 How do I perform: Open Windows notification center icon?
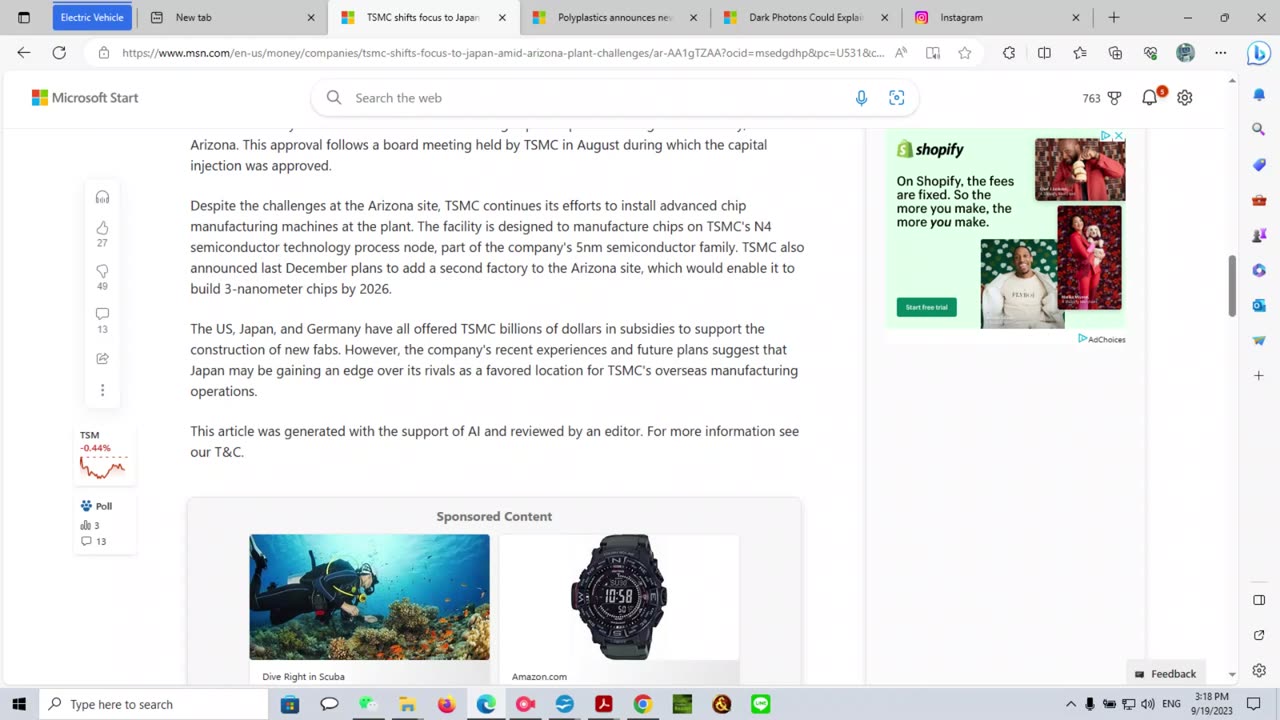point(1254,704)
